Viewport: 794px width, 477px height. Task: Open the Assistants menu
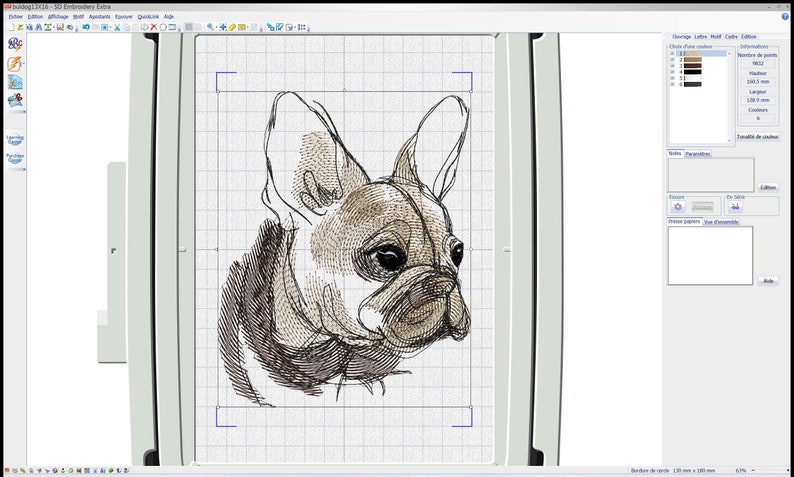tap(99, 17)
